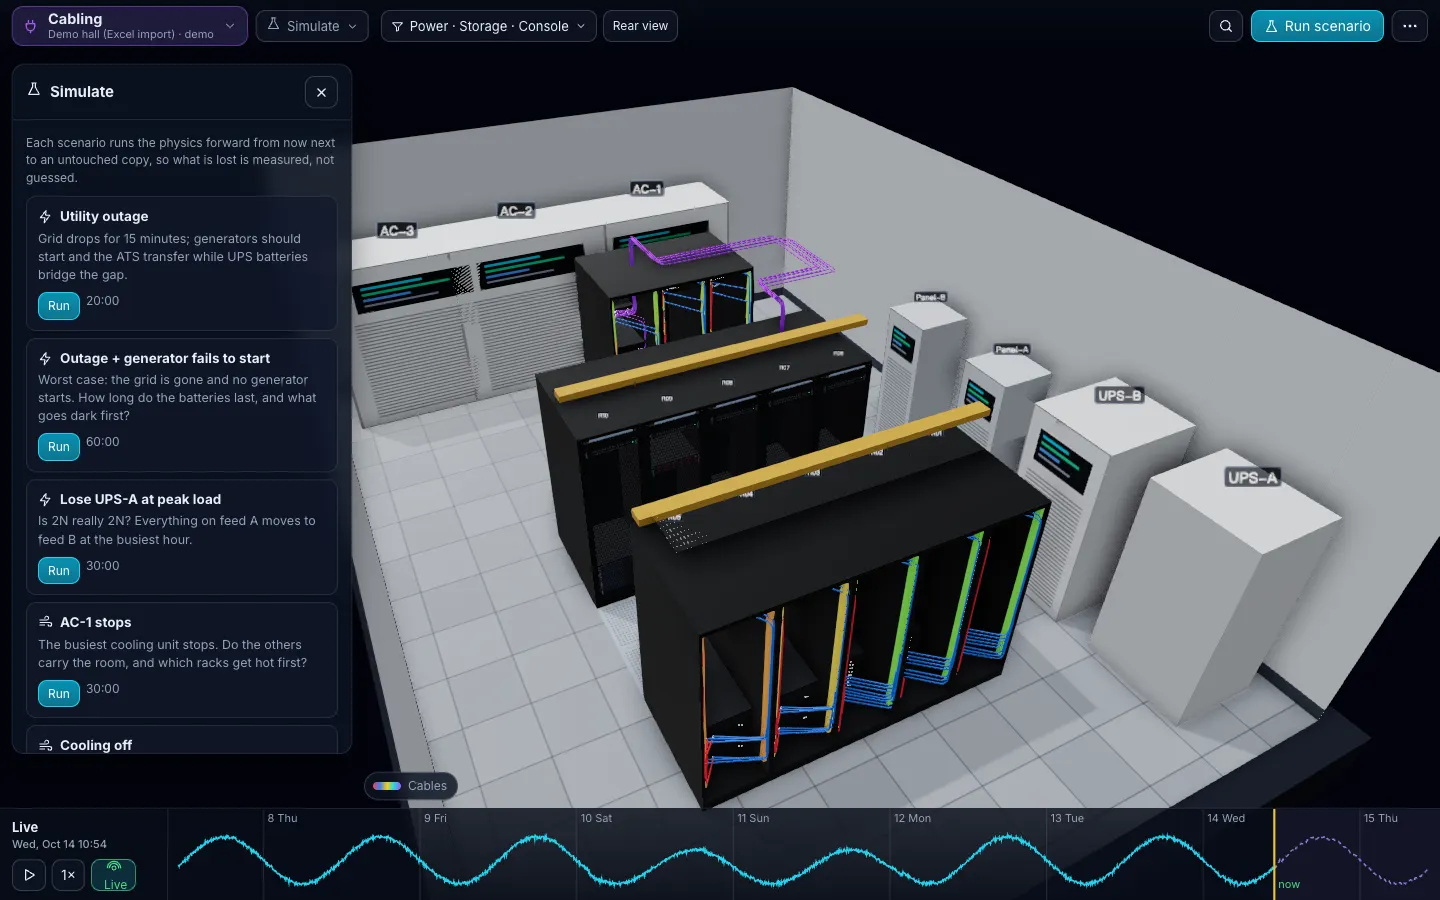Open the Power · Storage · Console filter
Viewport: 1440px width, 900px height.
[x=488, y=26]
